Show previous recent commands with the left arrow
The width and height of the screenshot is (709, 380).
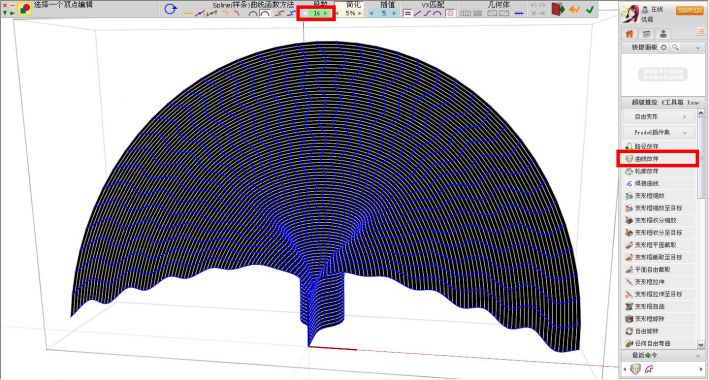(624, 370)
